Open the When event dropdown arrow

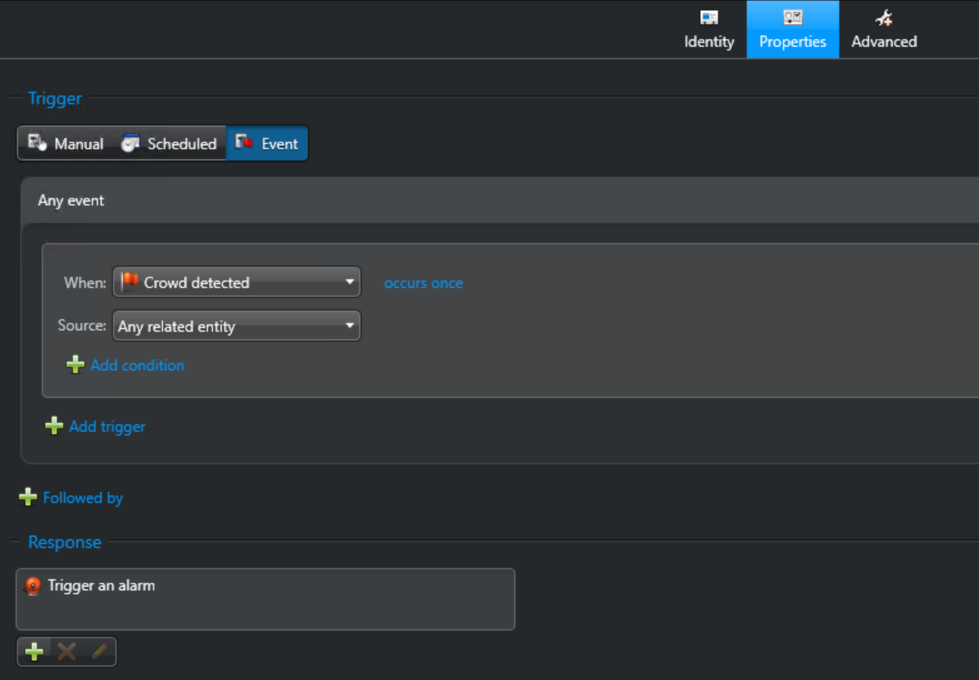click(350, 283)
